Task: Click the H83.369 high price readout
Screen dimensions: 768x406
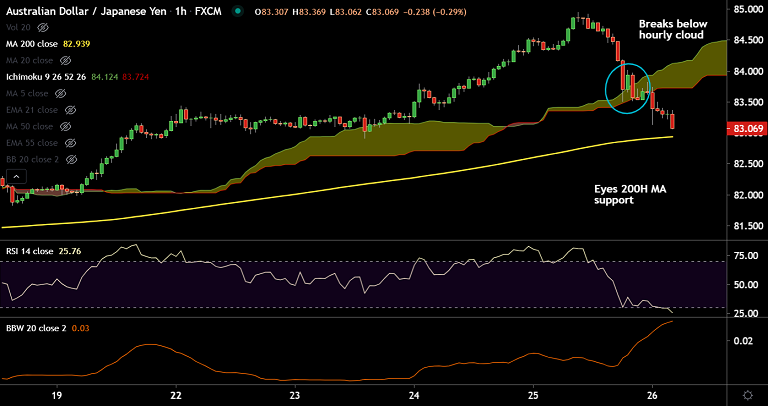Action: coord(308,11)
